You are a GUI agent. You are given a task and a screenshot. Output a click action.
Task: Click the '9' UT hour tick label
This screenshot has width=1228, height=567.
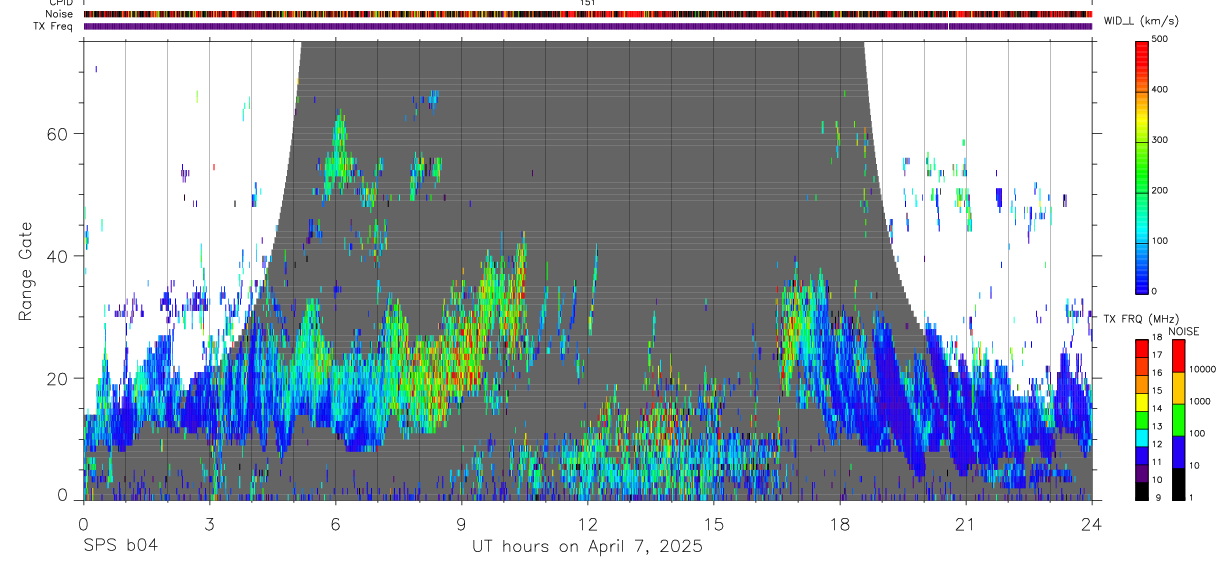[461, 524]
